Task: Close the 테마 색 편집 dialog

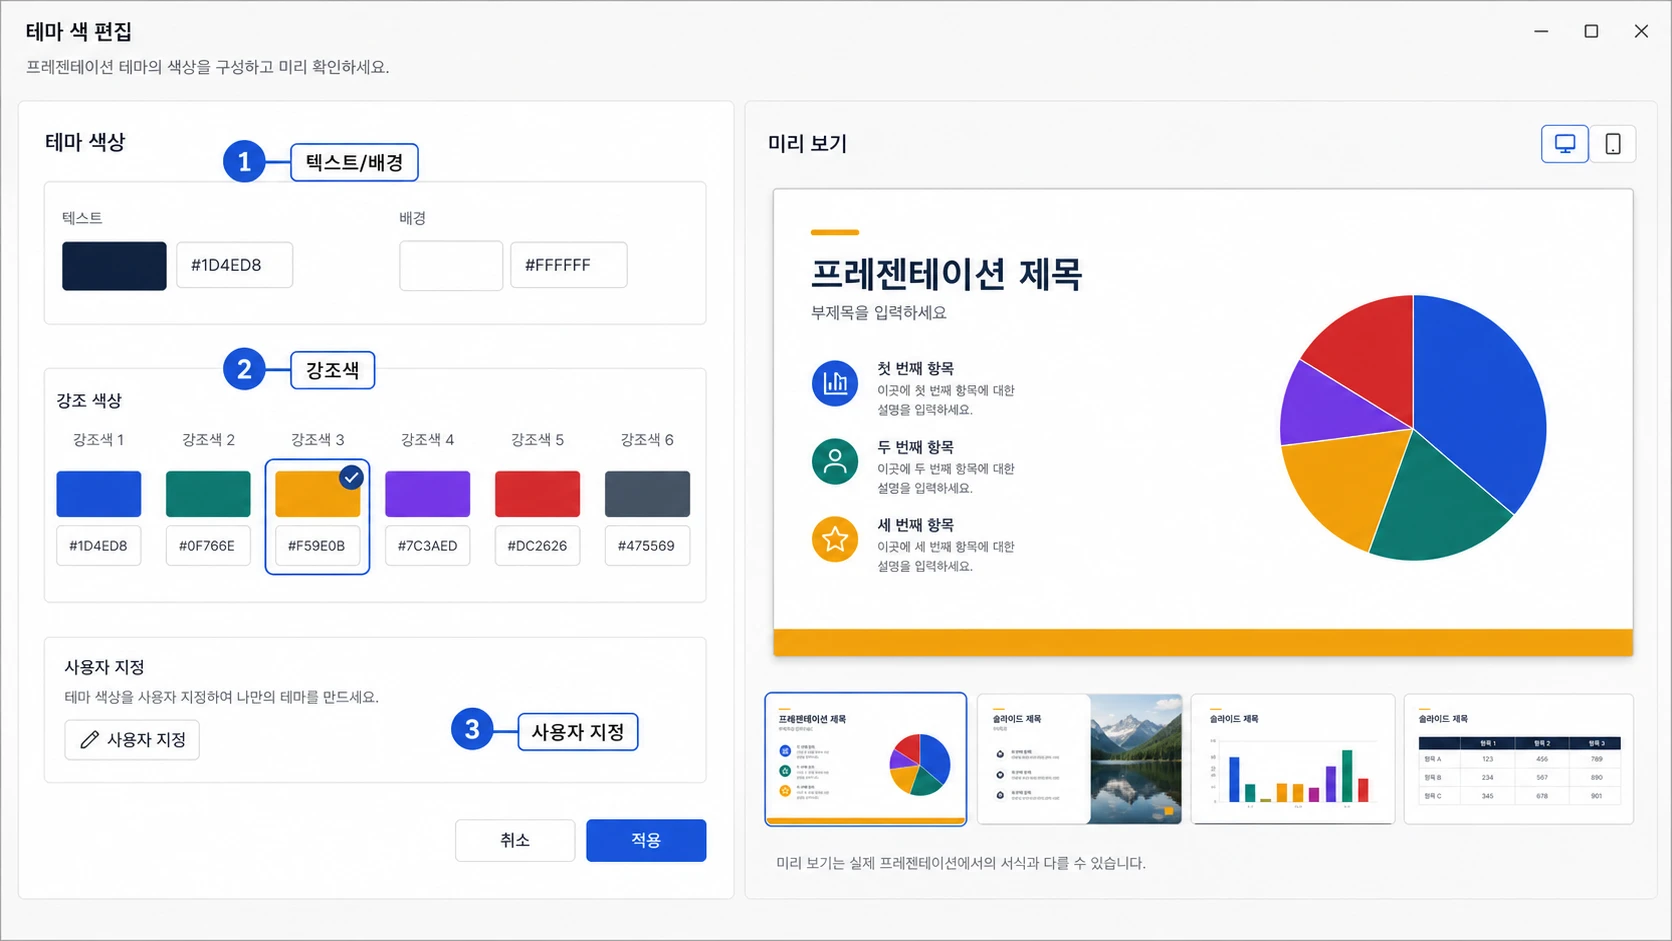Action: 1641,31
